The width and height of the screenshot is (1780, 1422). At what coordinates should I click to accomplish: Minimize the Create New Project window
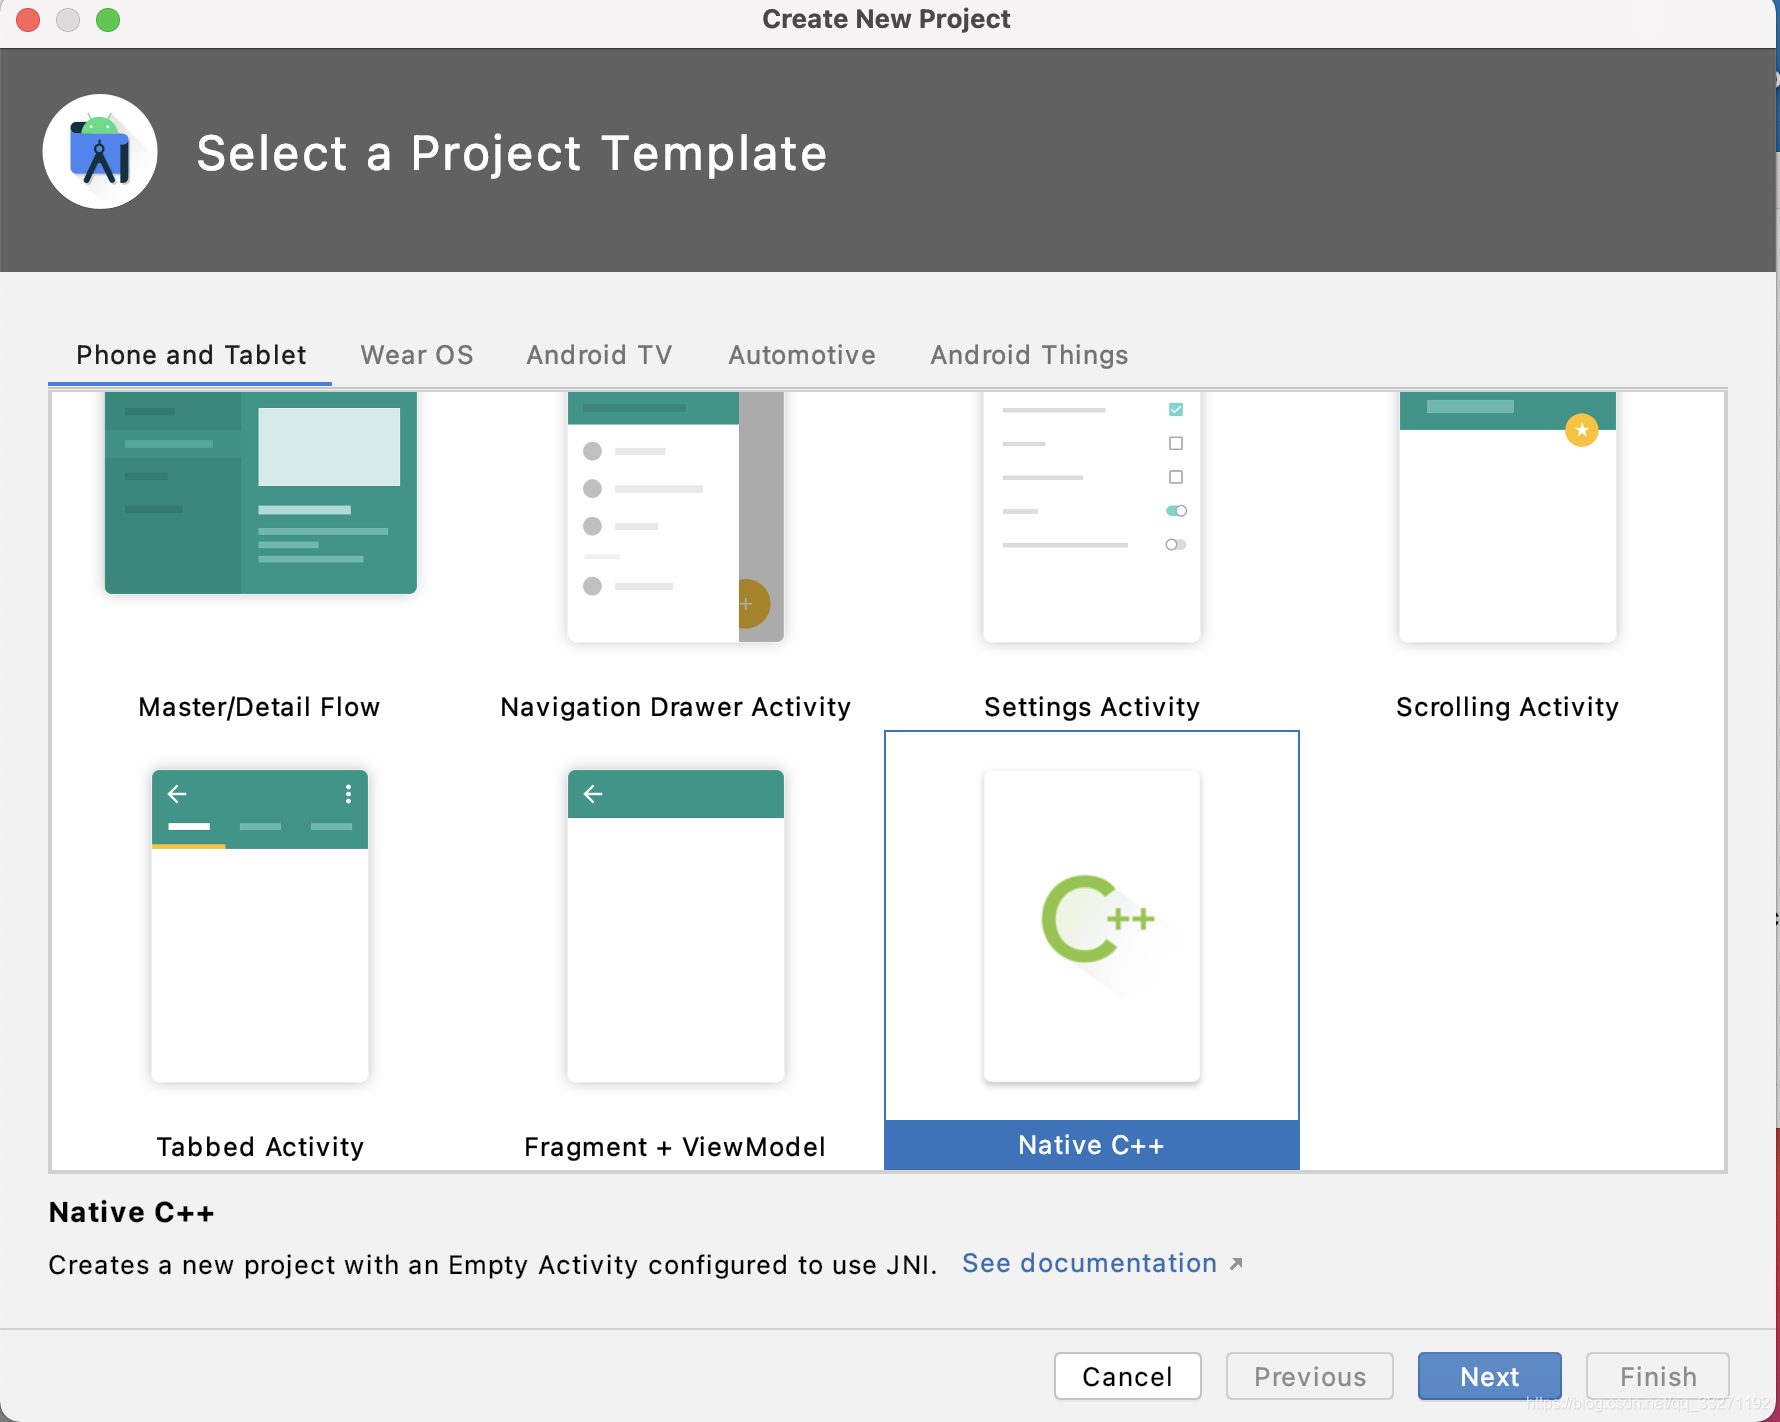pyautogui.click(x=68, y=20)
